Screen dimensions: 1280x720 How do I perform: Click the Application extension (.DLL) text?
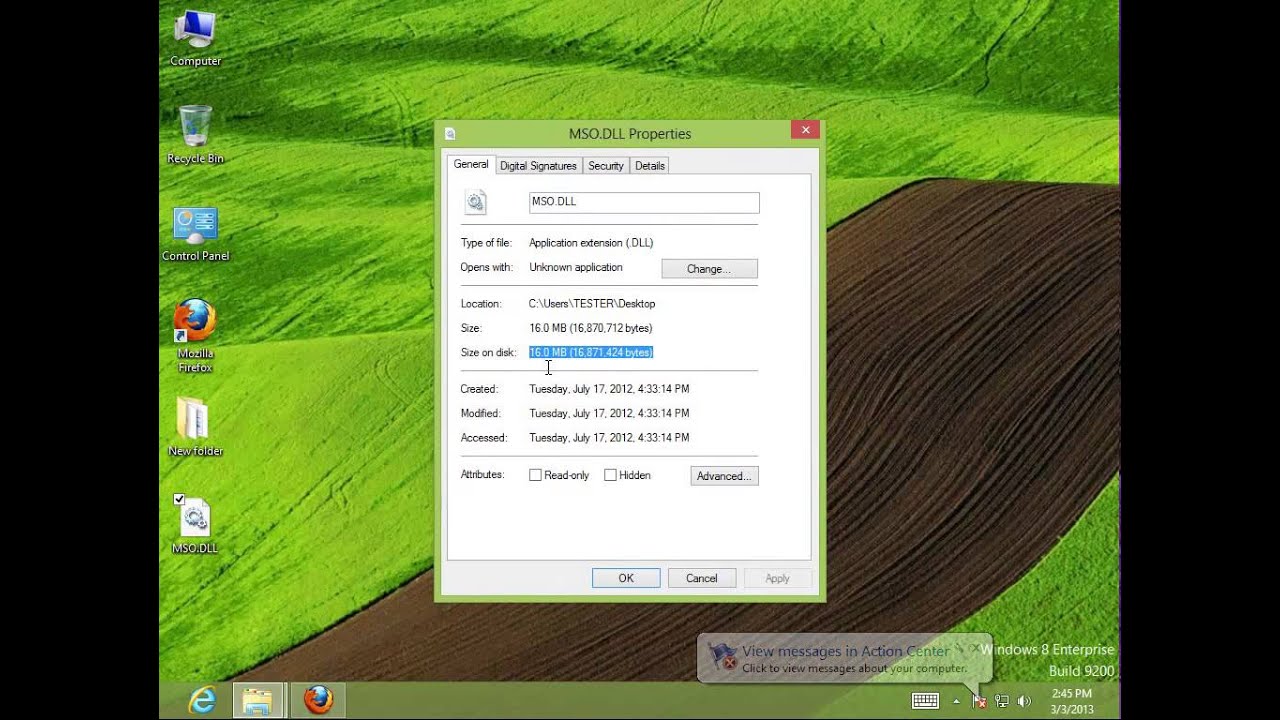coord(591,242)
